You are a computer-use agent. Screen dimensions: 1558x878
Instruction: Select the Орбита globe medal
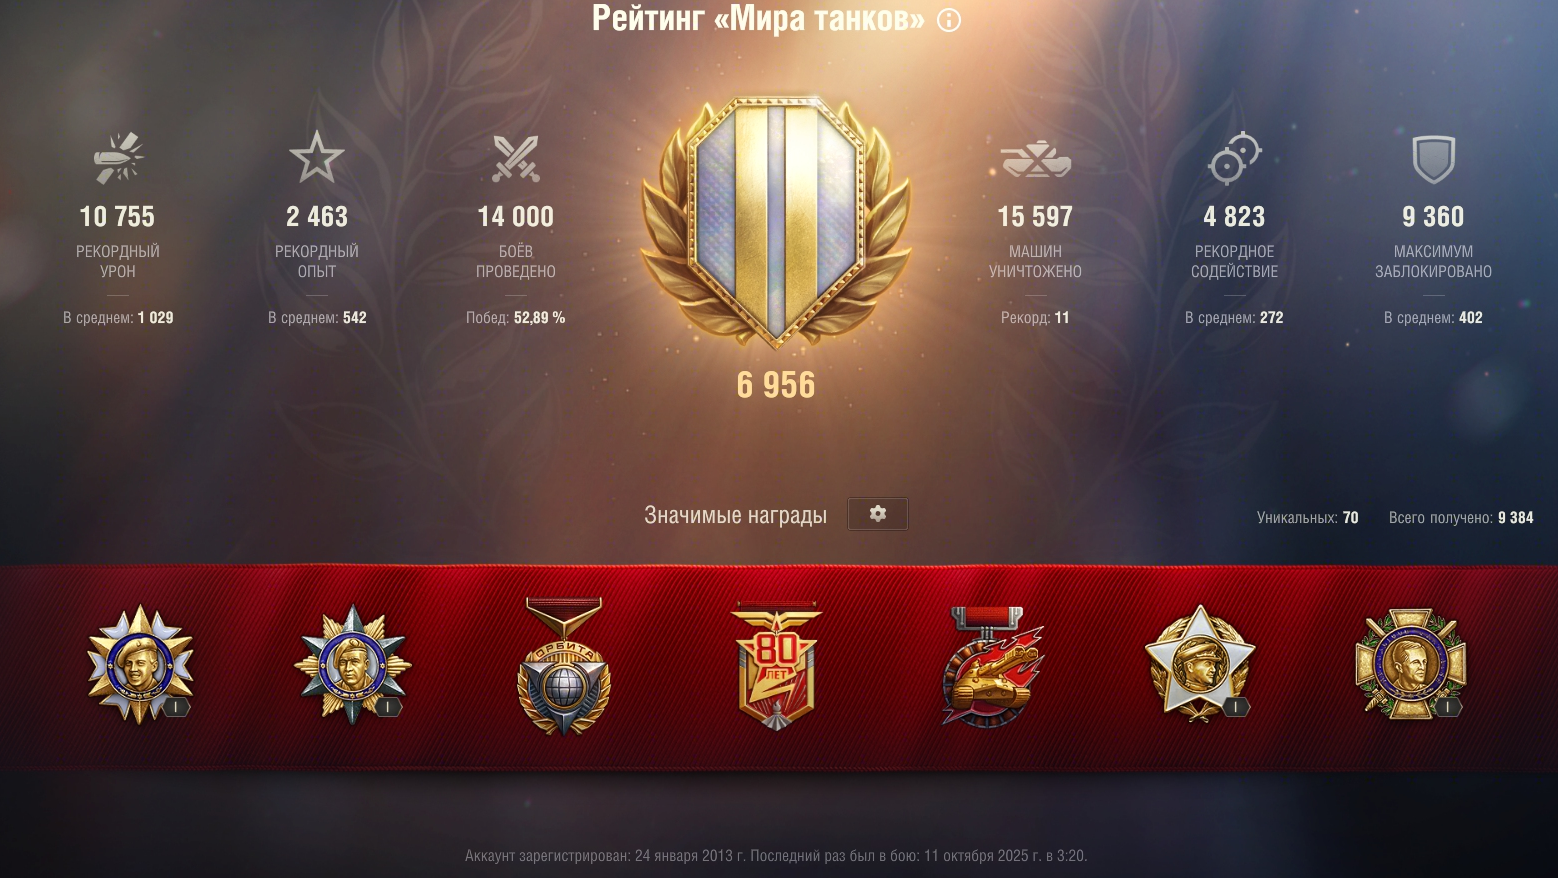[x=564, y=666]
